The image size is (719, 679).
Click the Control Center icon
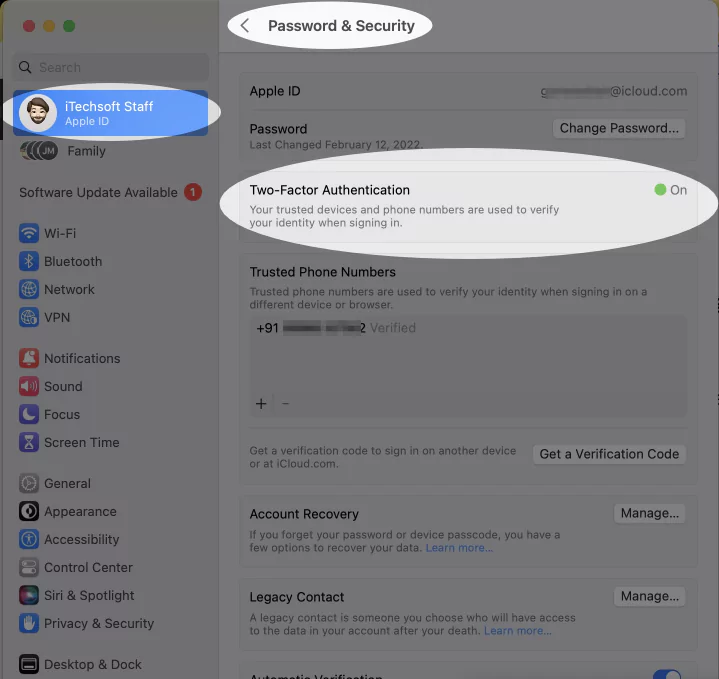pyautogui.click(x=28, y=567)
